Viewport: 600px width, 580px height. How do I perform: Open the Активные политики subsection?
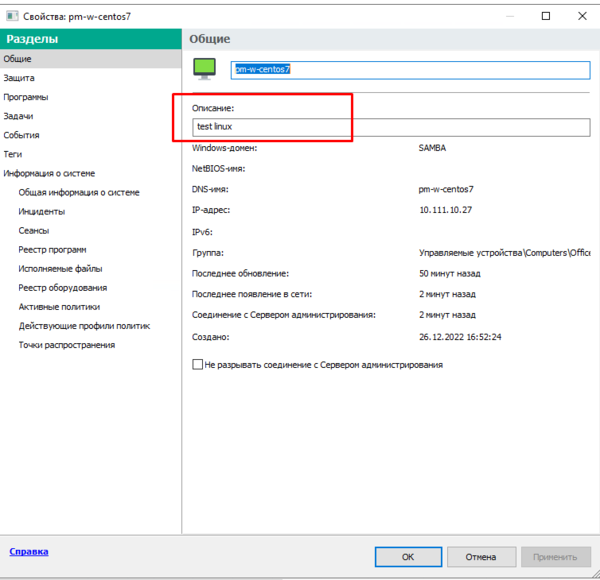pos(59,307)
